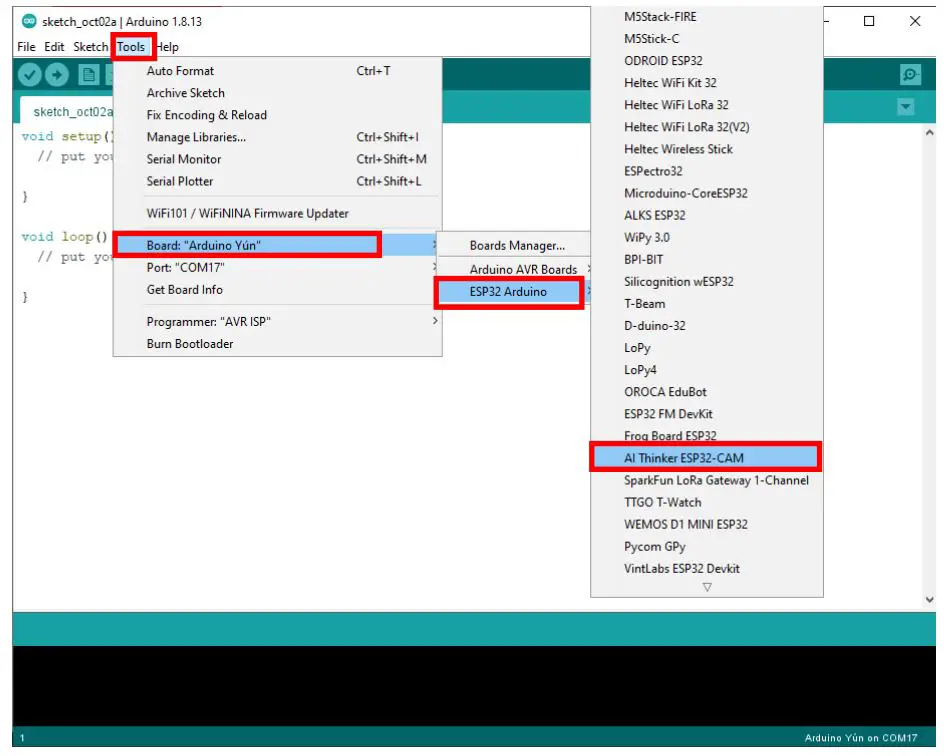The width and height of the screenshot is (944, 756).
Task: Expand Programmer: "AVR ISP" submenu
Action: coord(278,322)
